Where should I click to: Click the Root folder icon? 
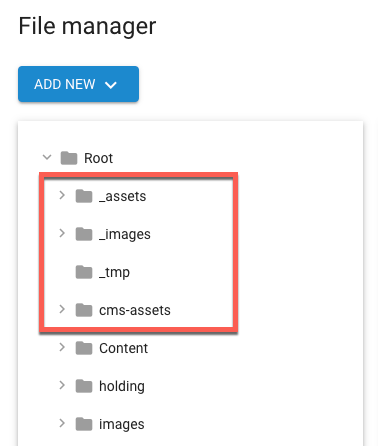(69, 158)
